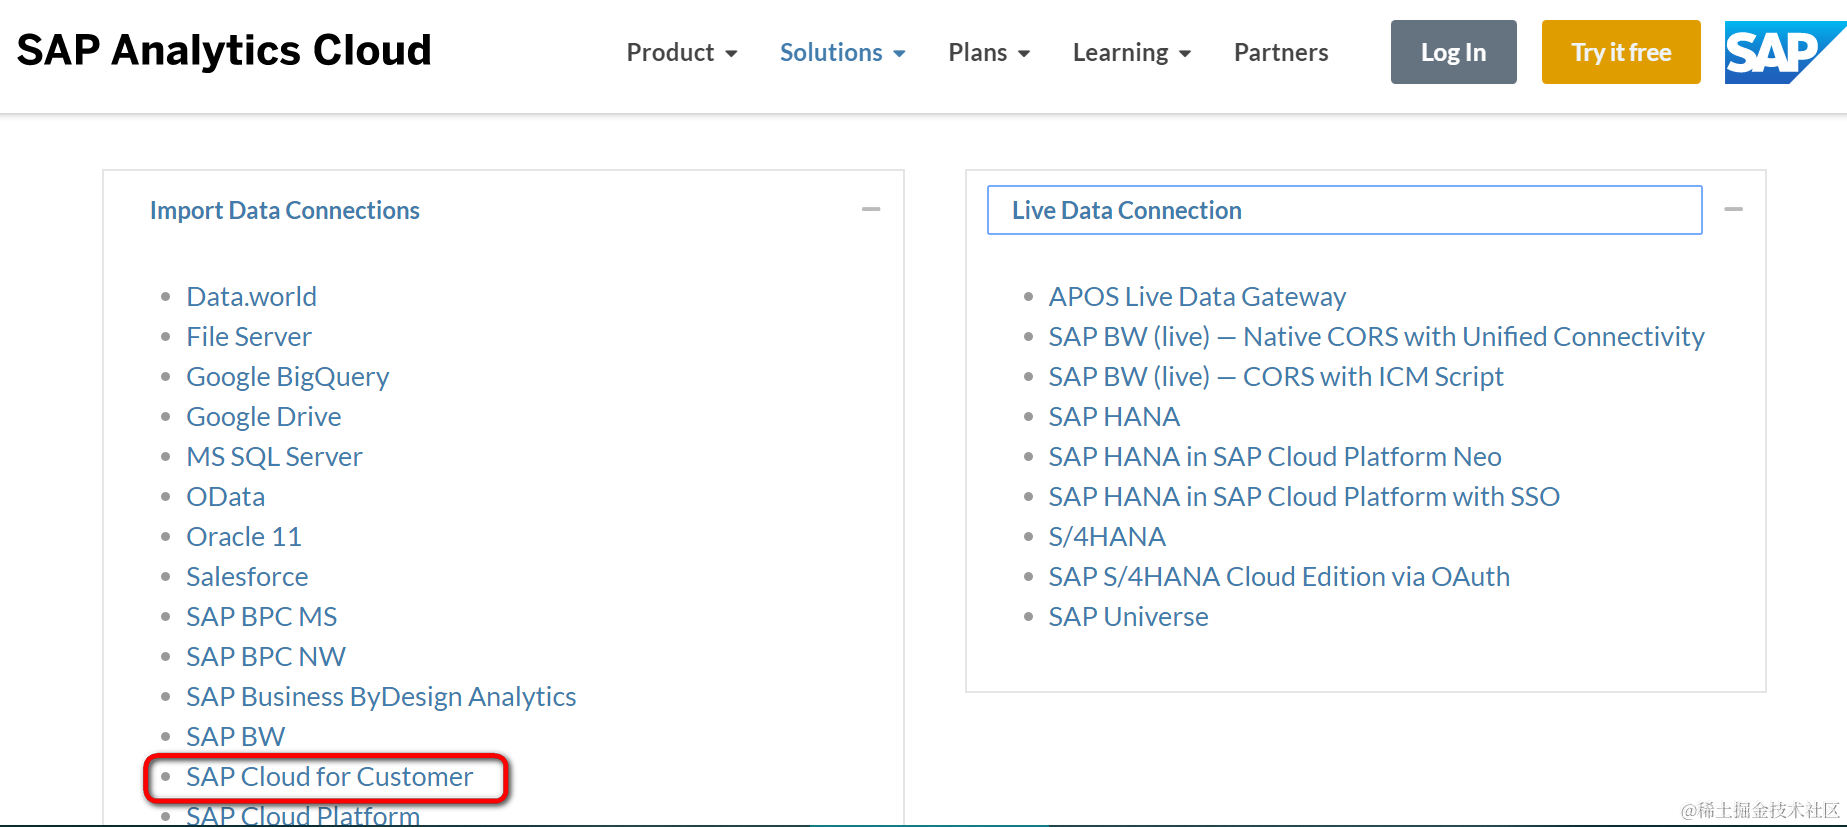The image size is (1847, 827).
Task: Open the SAP Analytics Cloud home title
Action: coord(224,51)
